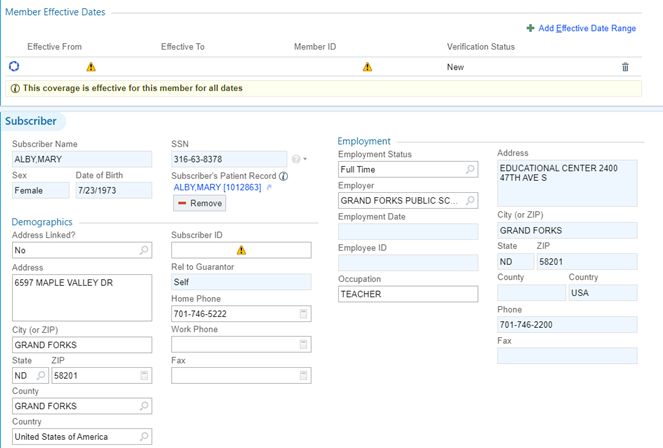Open the demographics State lookup
This screenshot has width=663, height=448.
[x=41, y=376]
